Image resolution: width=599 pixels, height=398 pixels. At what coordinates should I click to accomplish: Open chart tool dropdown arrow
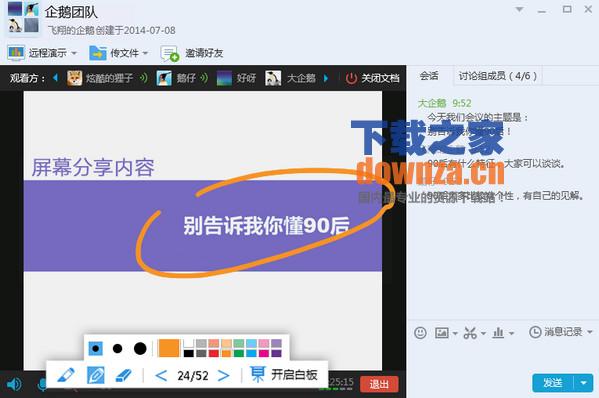pos(512,333)
